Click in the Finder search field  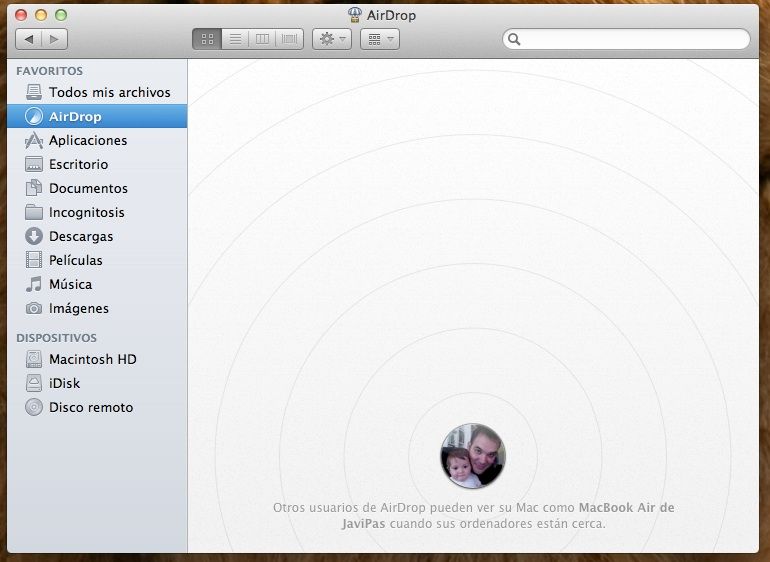[630, 39]
